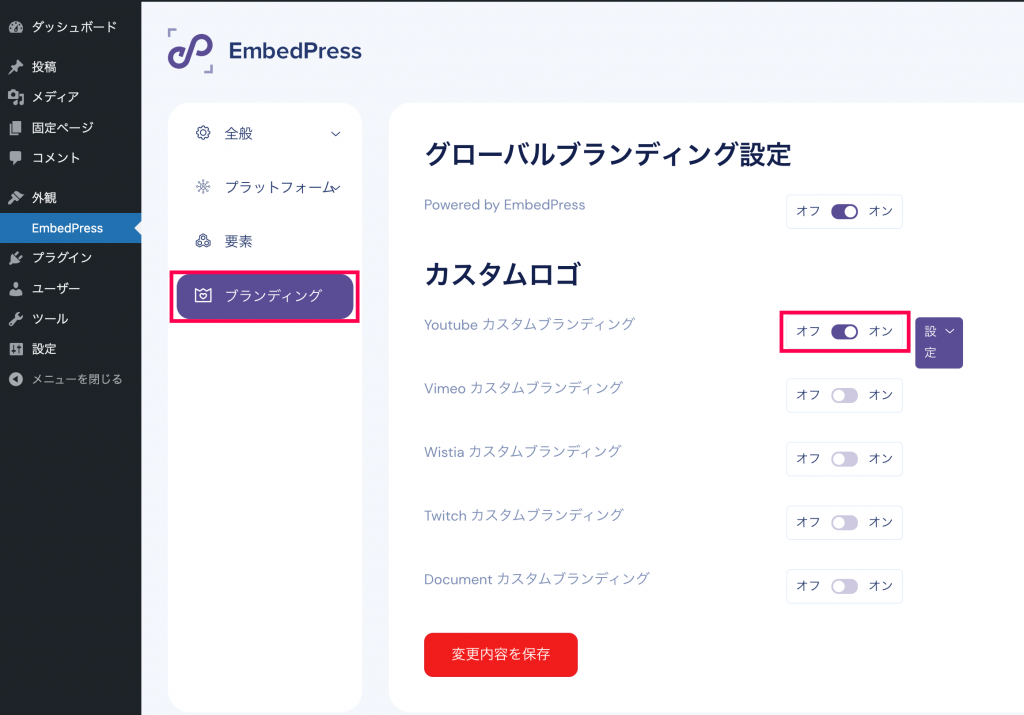The image size is (1024, 715).
Task: Click the 要素 elements icon
Action: (x=203, y=241)
